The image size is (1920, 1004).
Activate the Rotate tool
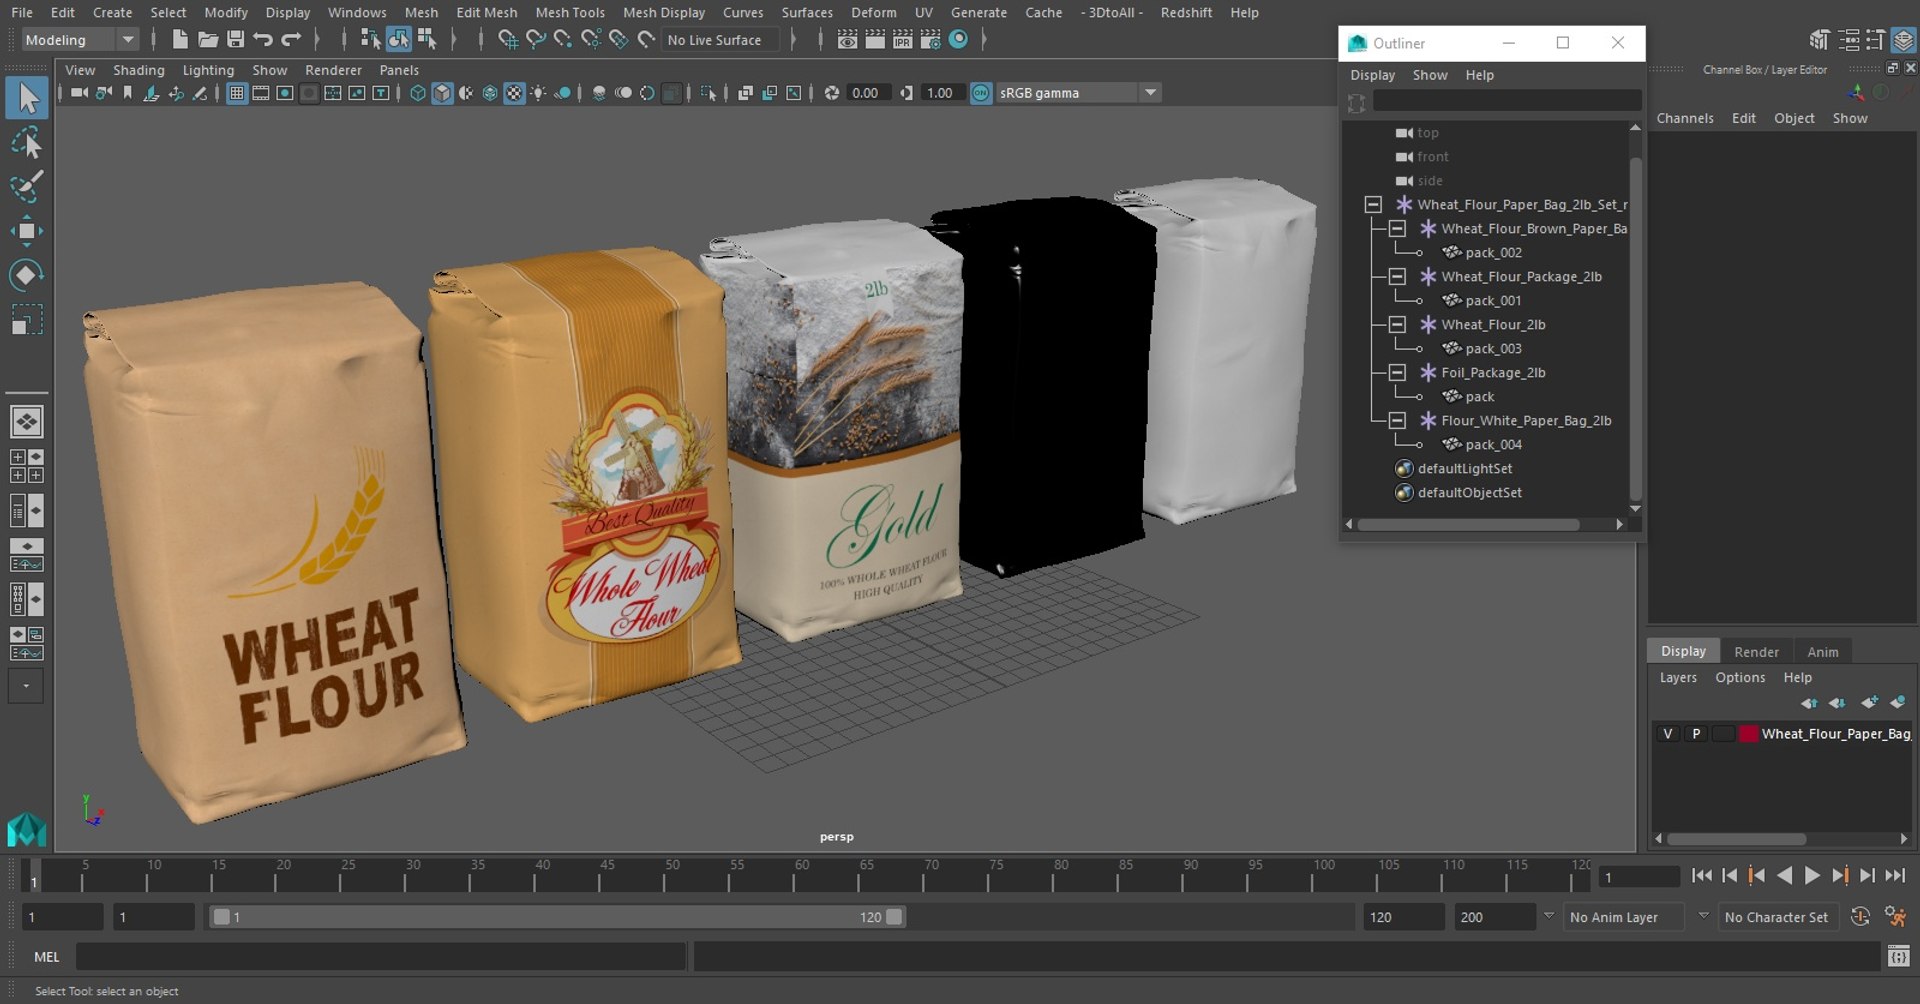click(x=27, y=275)
